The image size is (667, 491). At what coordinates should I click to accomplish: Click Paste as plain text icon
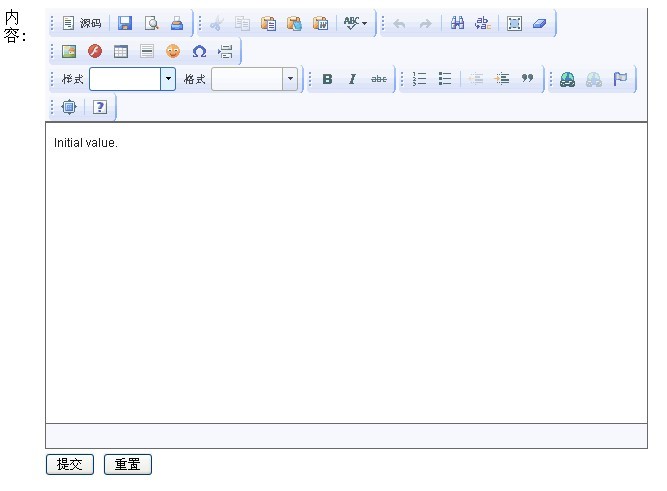(294, 23)
